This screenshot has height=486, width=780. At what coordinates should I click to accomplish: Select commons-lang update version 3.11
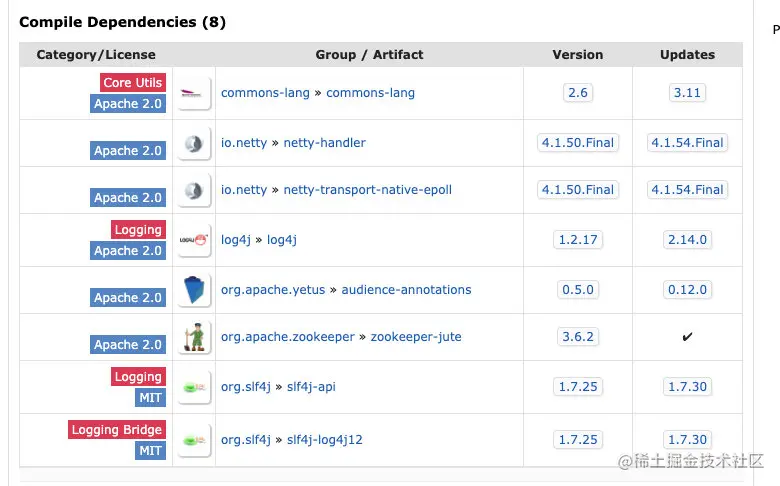point(687,93)
